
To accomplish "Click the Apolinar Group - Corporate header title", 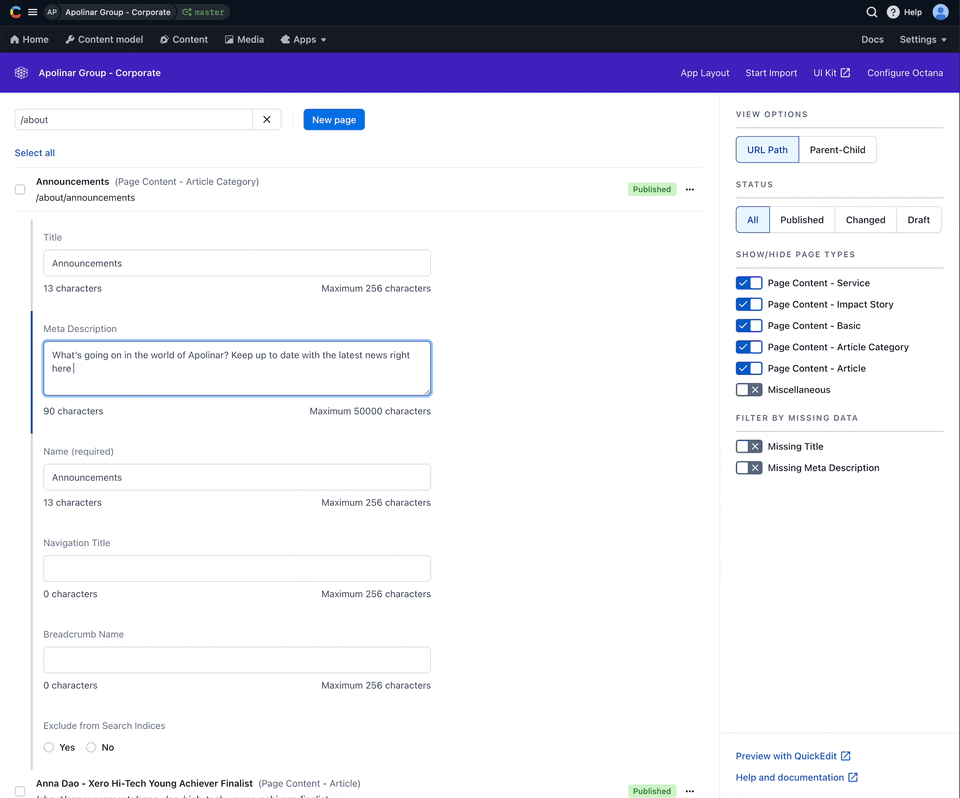I will pos(100,73).
